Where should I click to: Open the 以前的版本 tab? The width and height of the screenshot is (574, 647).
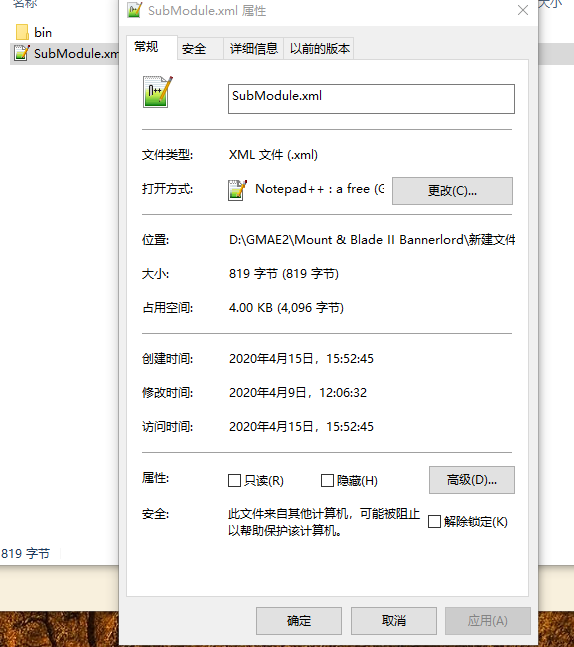coord(319,49)
